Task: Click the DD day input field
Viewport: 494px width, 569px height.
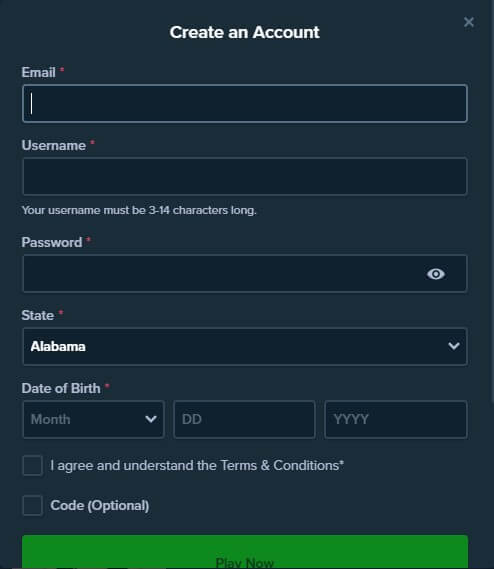Action: [x=244, y=419]
